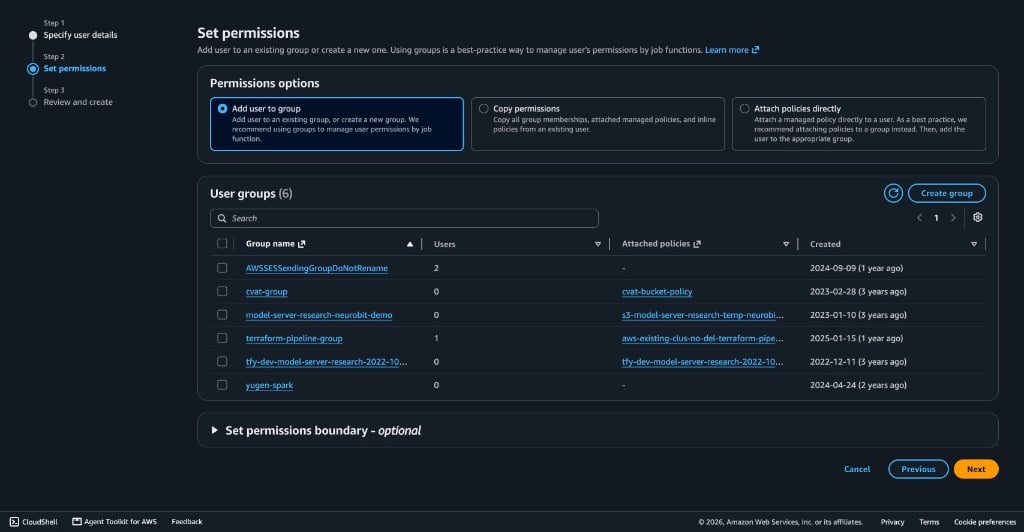
Task: Select Step 2 Set permissions
Action: tap(74, 69)
